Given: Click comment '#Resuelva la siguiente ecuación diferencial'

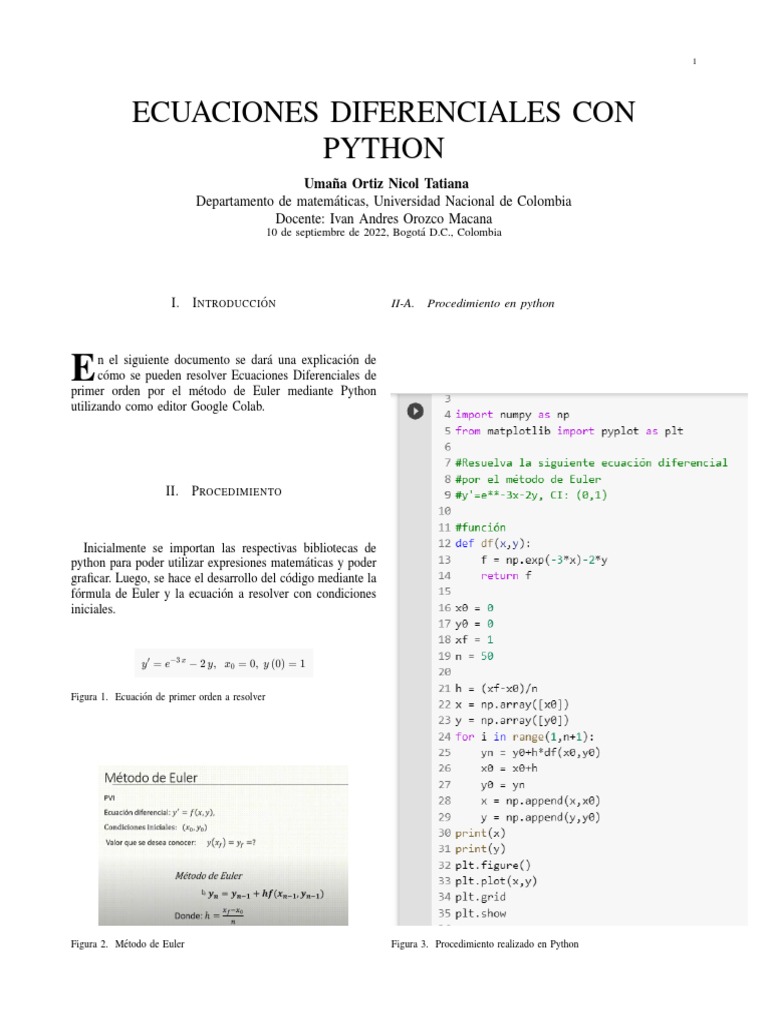Looking at the screenshot, I should tap(591, 463).
